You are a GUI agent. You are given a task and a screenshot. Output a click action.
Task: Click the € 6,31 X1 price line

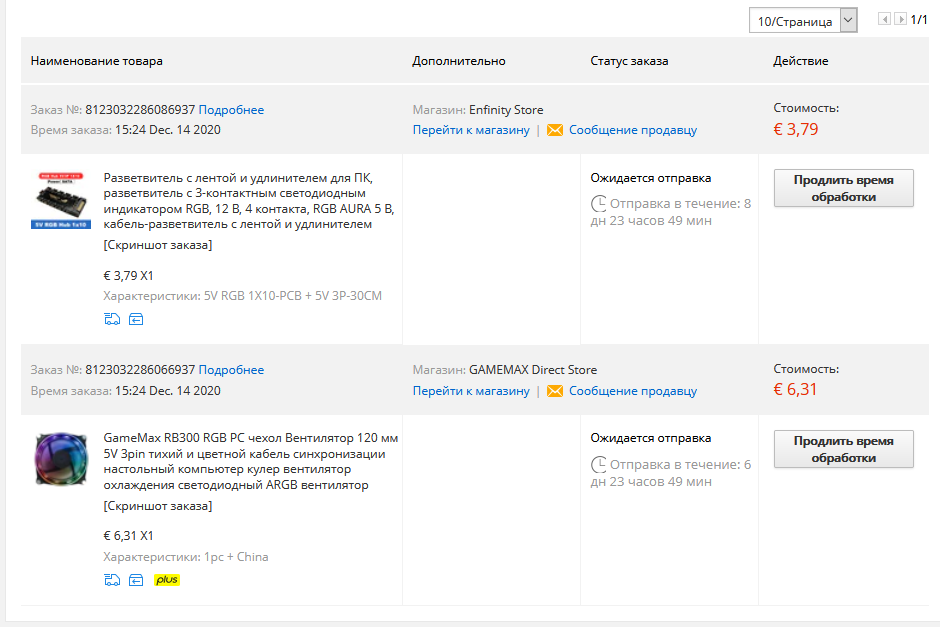click(x=128, y=536)
